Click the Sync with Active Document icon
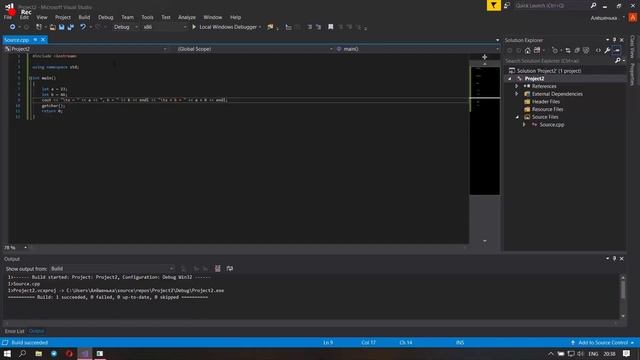Image resolution: width=640 pixels, height=360 pixels. pos(568,50)
